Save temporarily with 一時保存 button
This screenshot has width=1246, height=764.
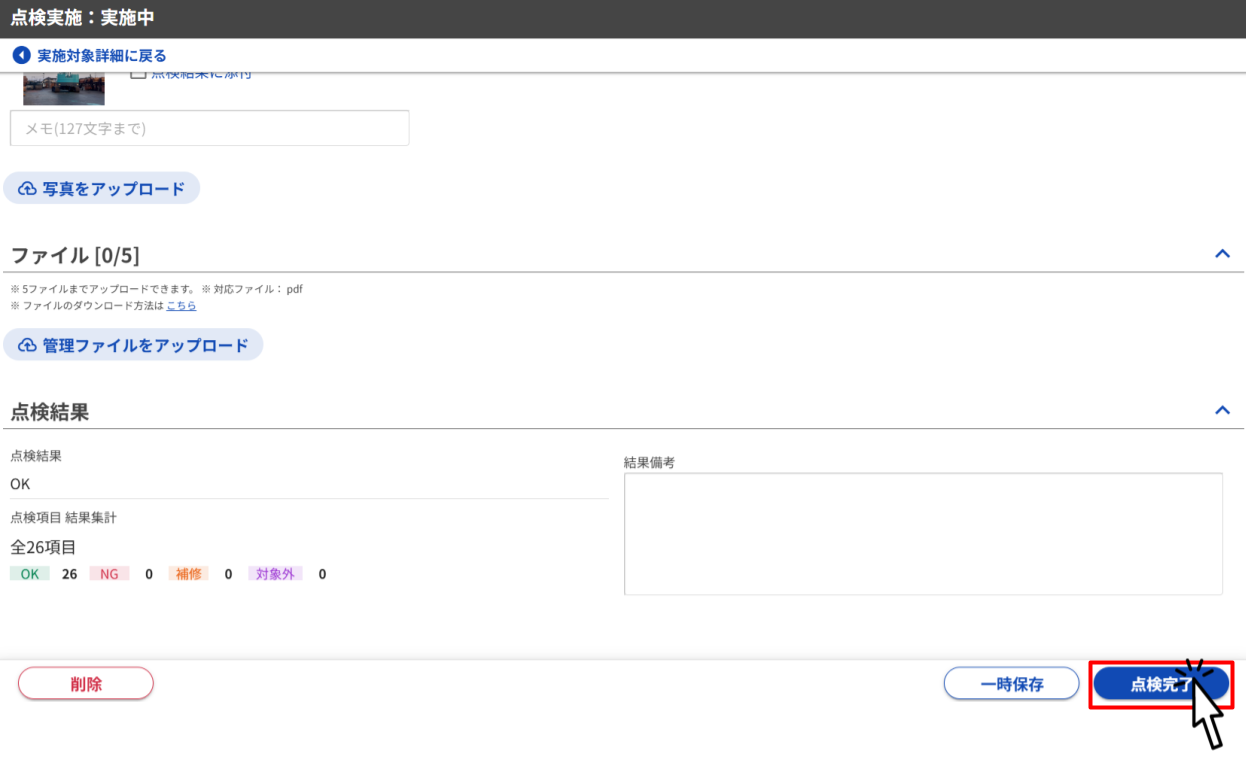[1011, 685]
